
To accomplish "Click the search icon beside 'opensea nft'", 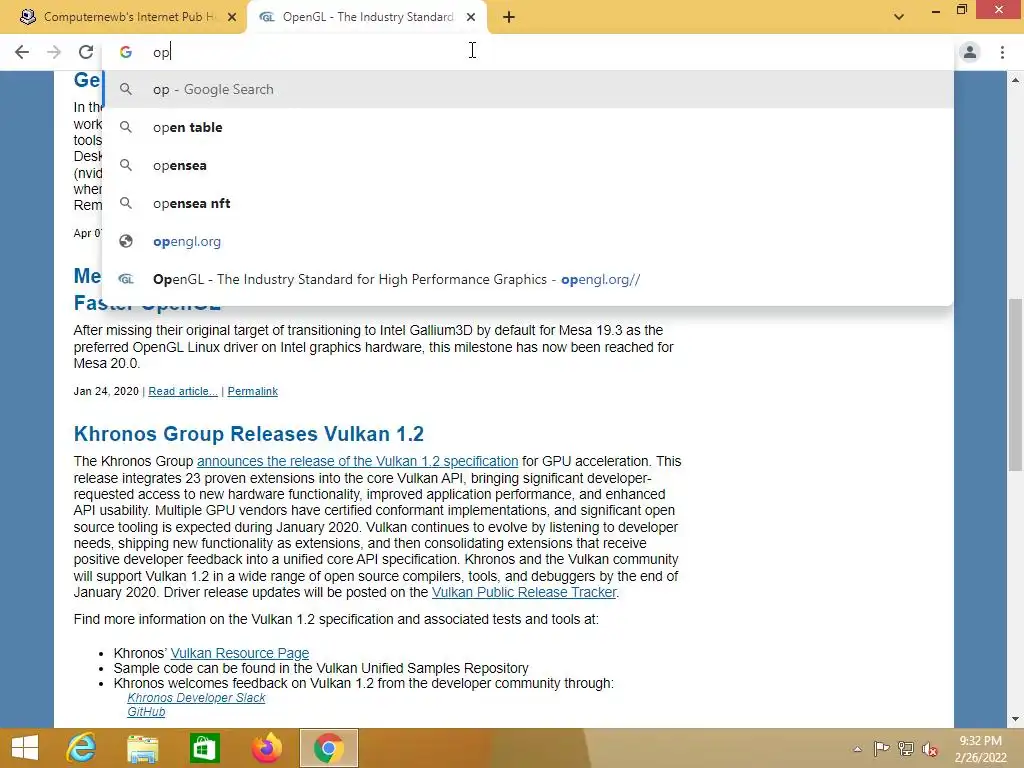I will coord(126,203).
